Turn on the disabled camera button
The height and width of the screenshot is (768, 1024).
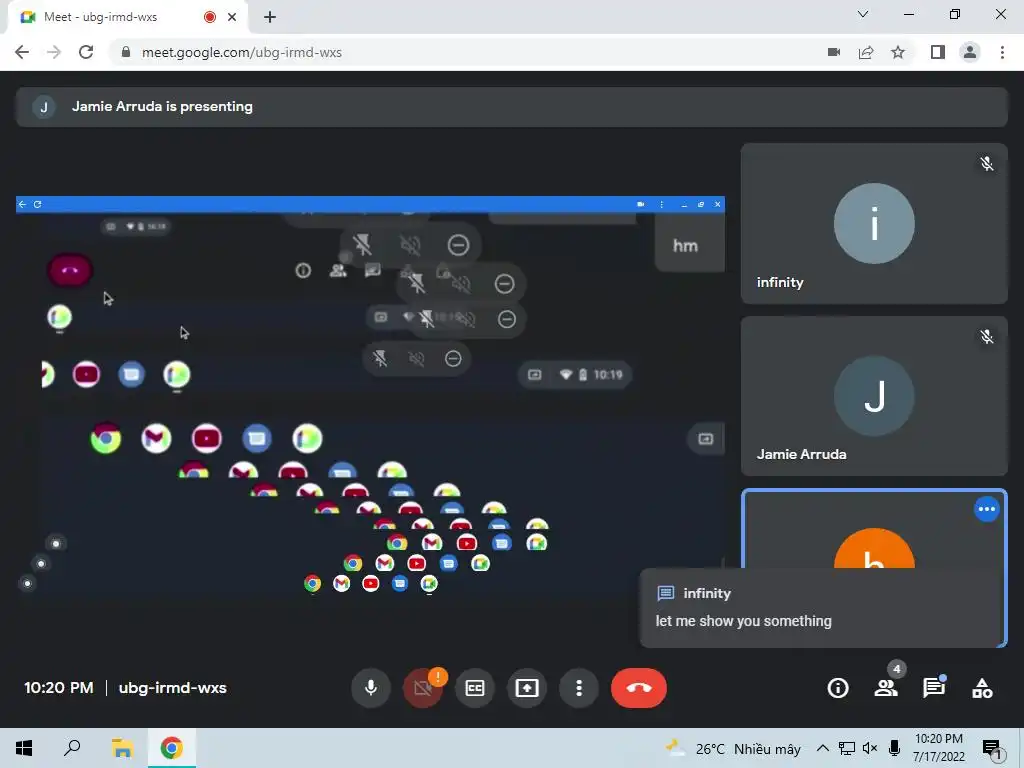click(423, 688)
